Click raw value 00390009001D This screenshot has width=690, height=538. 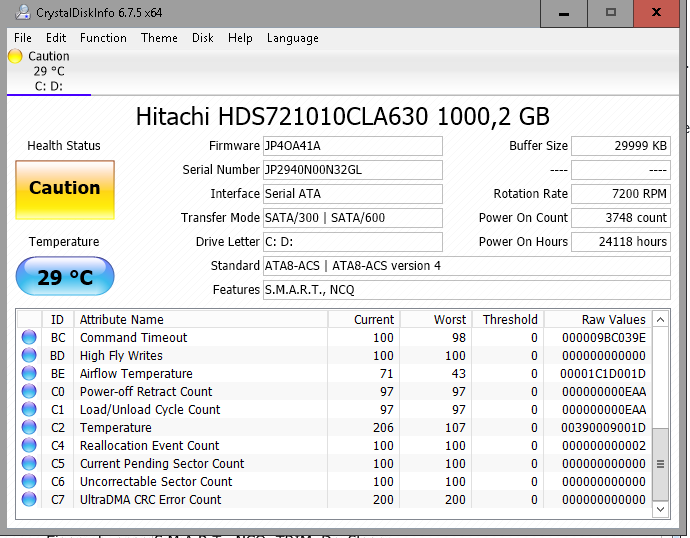point(603,428)
